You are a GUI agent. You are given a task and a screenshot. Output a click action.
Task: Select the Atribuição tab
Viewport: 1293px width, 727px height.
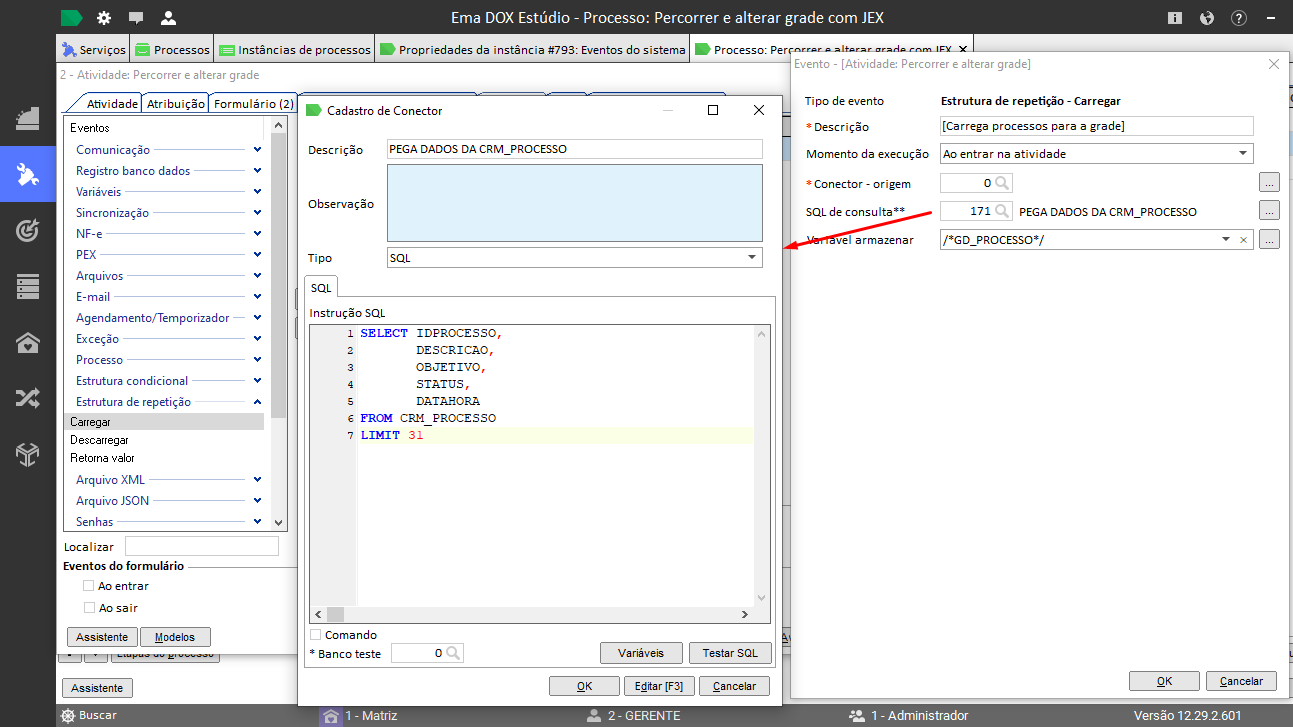click(176, 103)
